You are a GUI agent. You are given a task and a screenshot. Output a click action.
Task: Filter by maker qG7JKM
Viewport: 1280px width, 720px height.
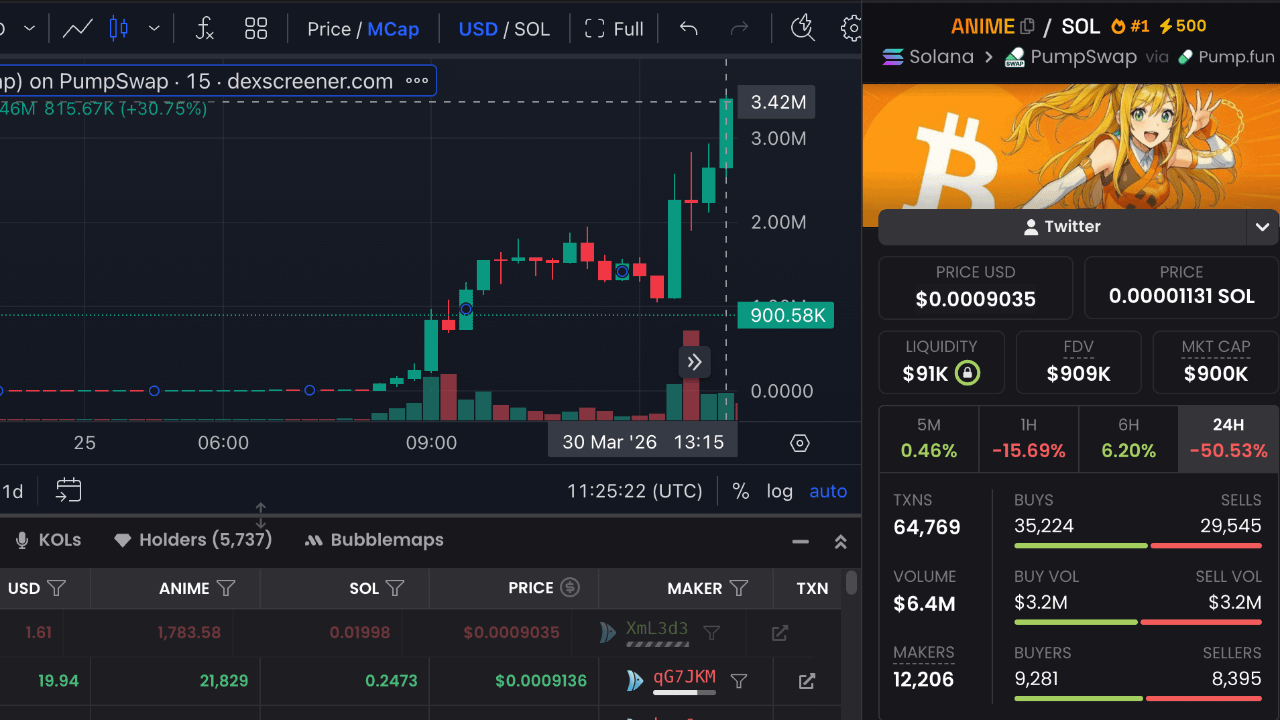(739, 681)
